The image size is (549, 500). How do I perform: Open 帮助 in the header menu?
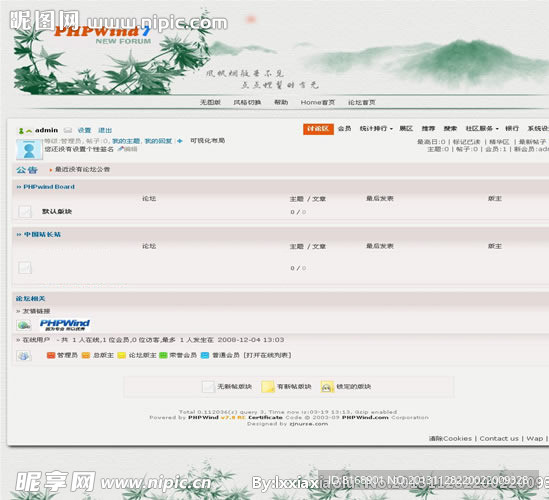[x=281, y=102]
